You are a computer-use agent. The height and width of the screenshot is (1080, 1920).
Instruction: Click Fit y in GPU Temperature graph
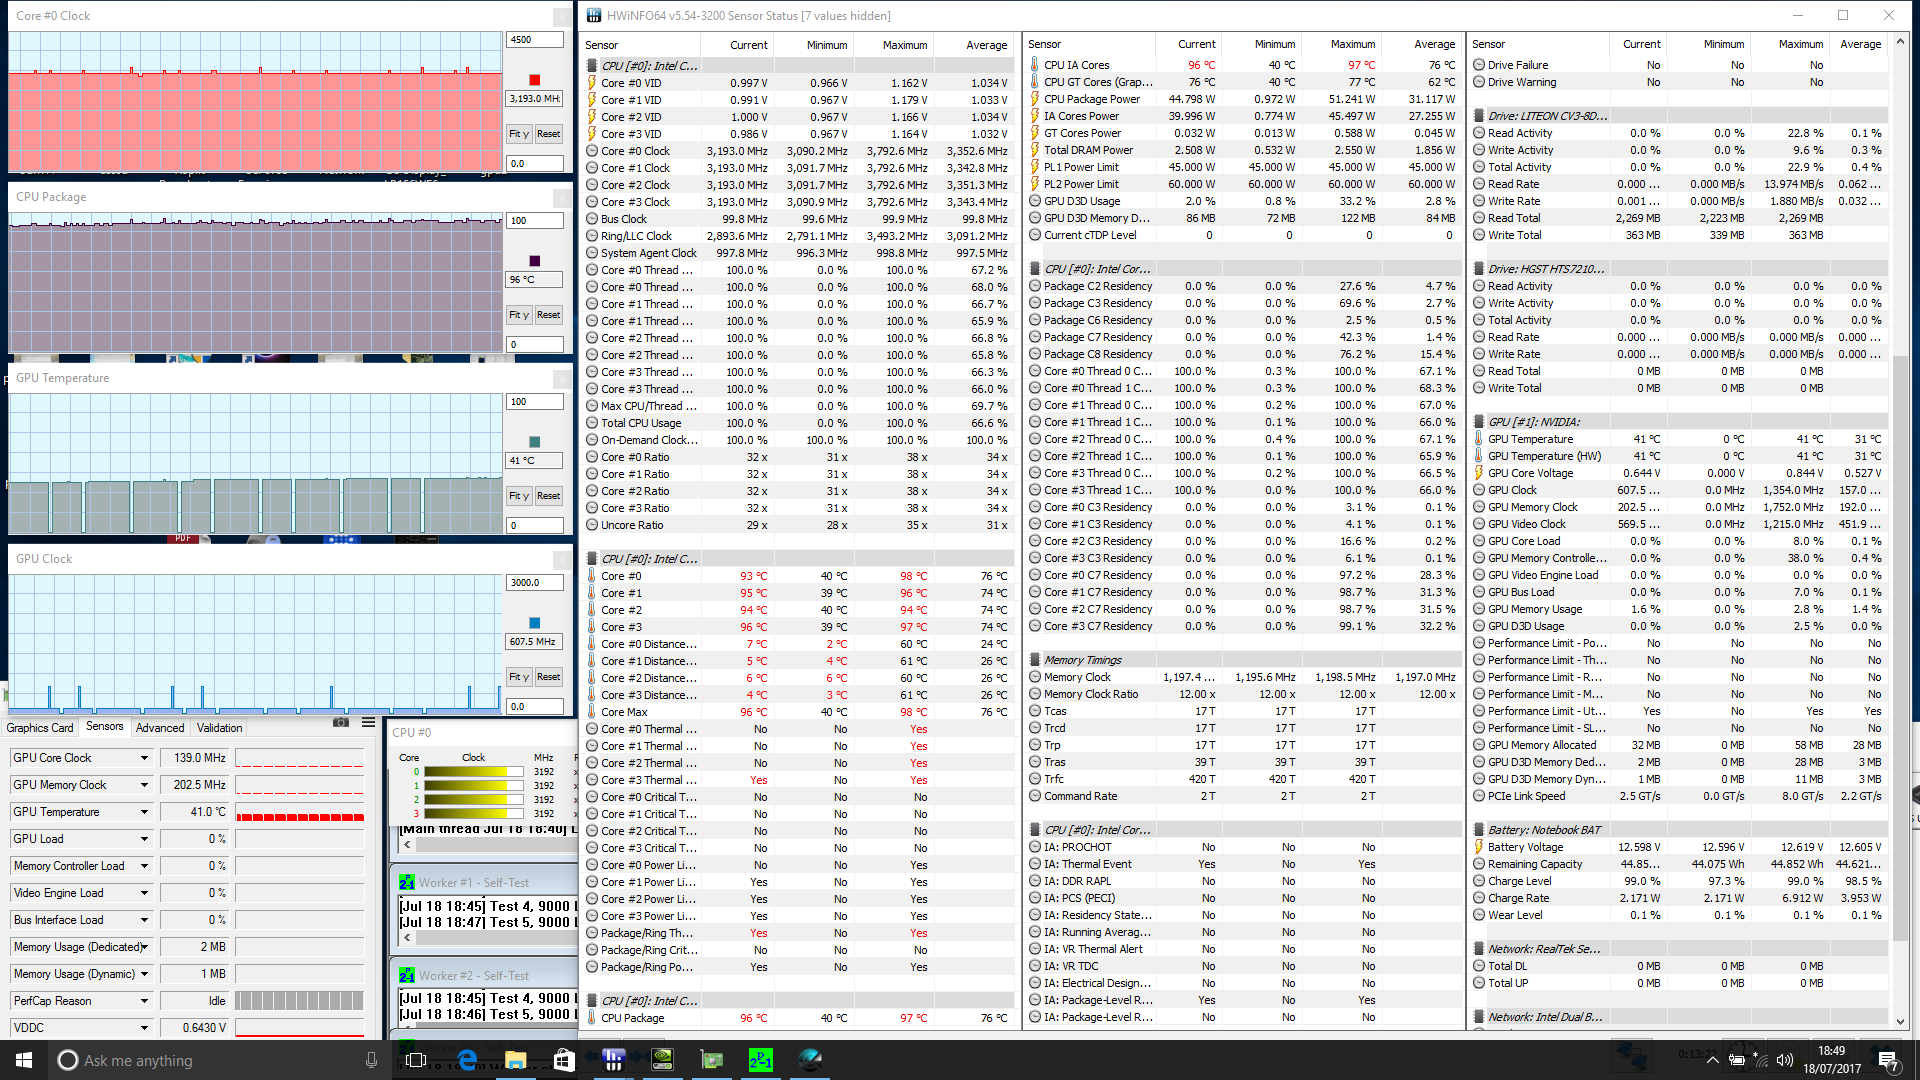tap(518, 496)
